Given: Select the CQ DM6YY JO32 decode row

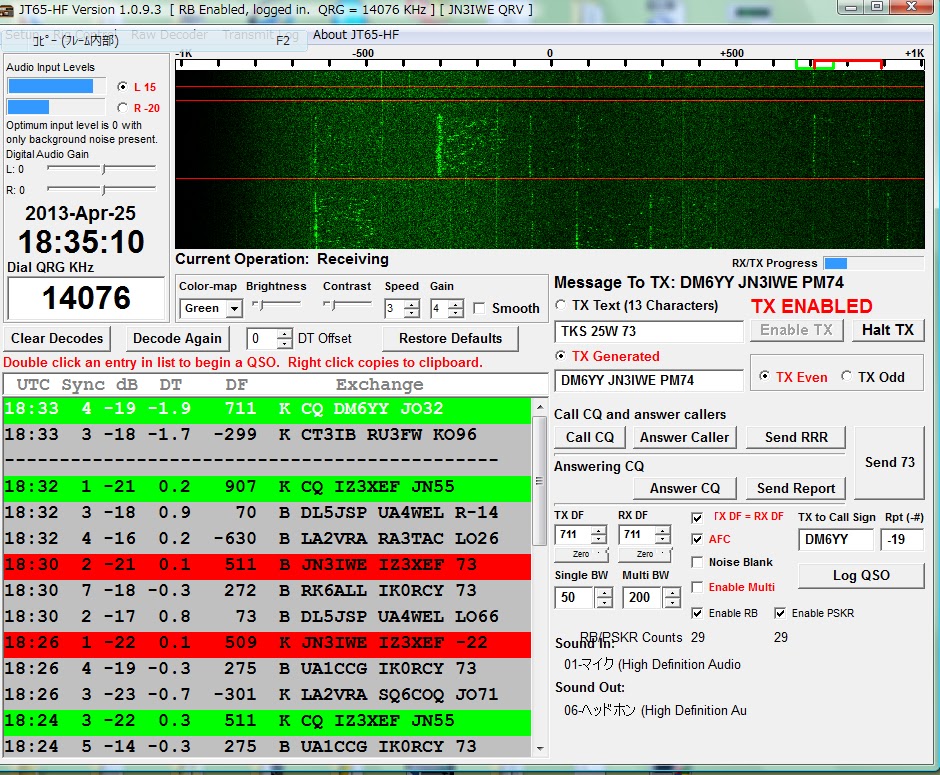Looking at the screenshot, I should [267, 409].
